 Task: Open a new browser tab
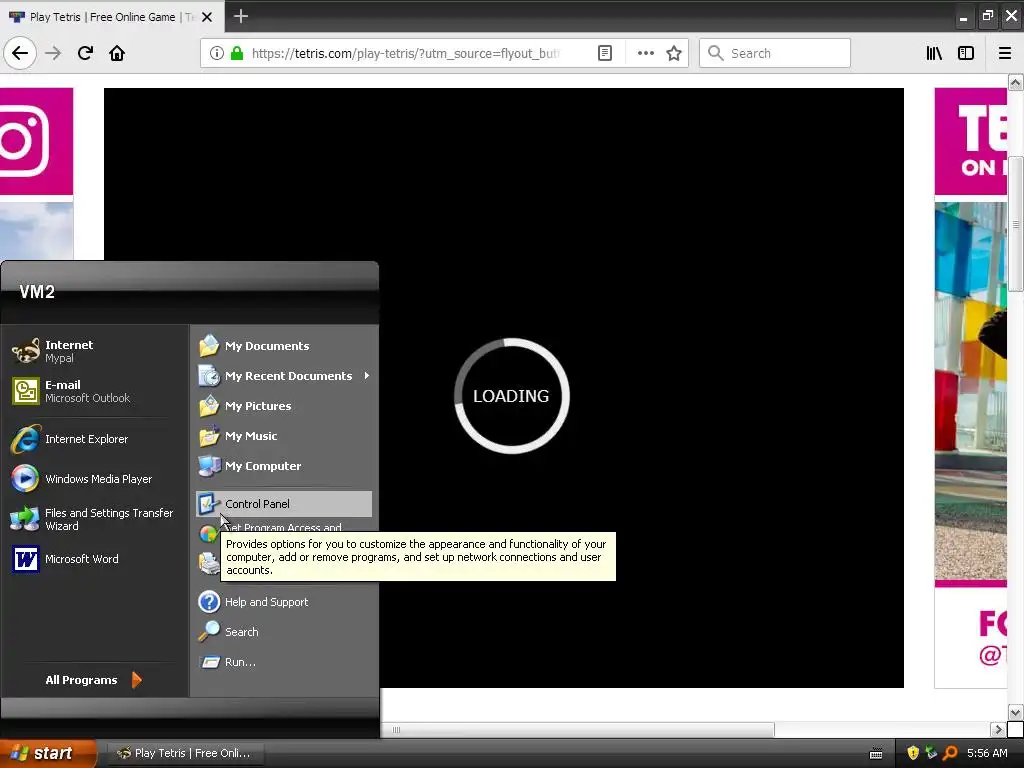pyautogui.click(x=241, y=16)
